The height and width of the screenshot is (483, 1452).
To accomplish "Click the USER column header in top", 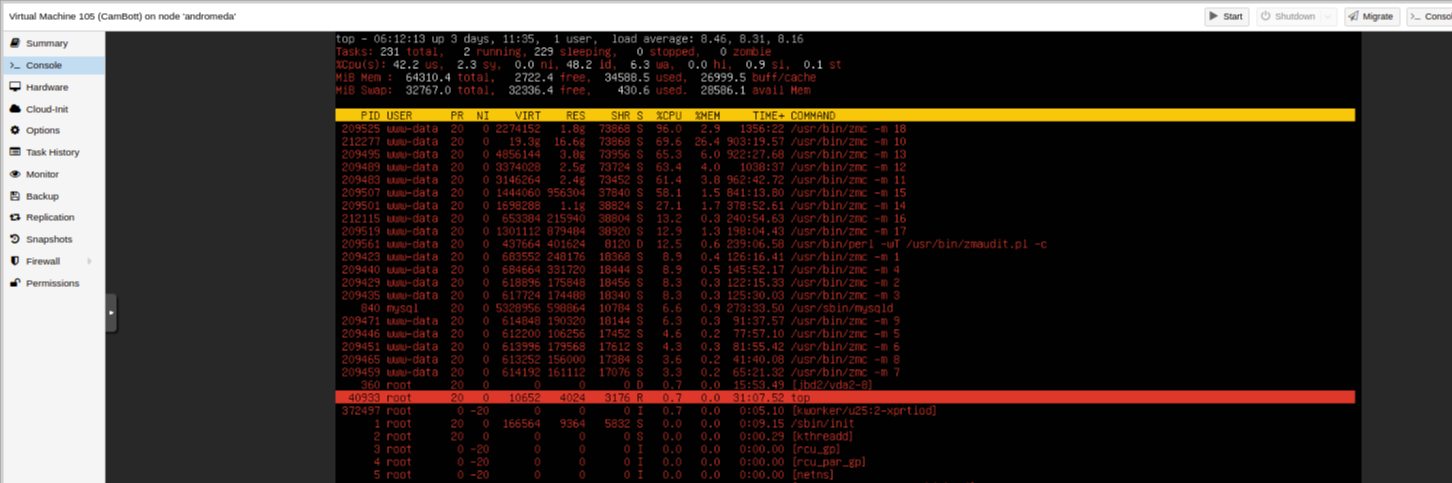I will pyautogui.click(x=399, y=116).
